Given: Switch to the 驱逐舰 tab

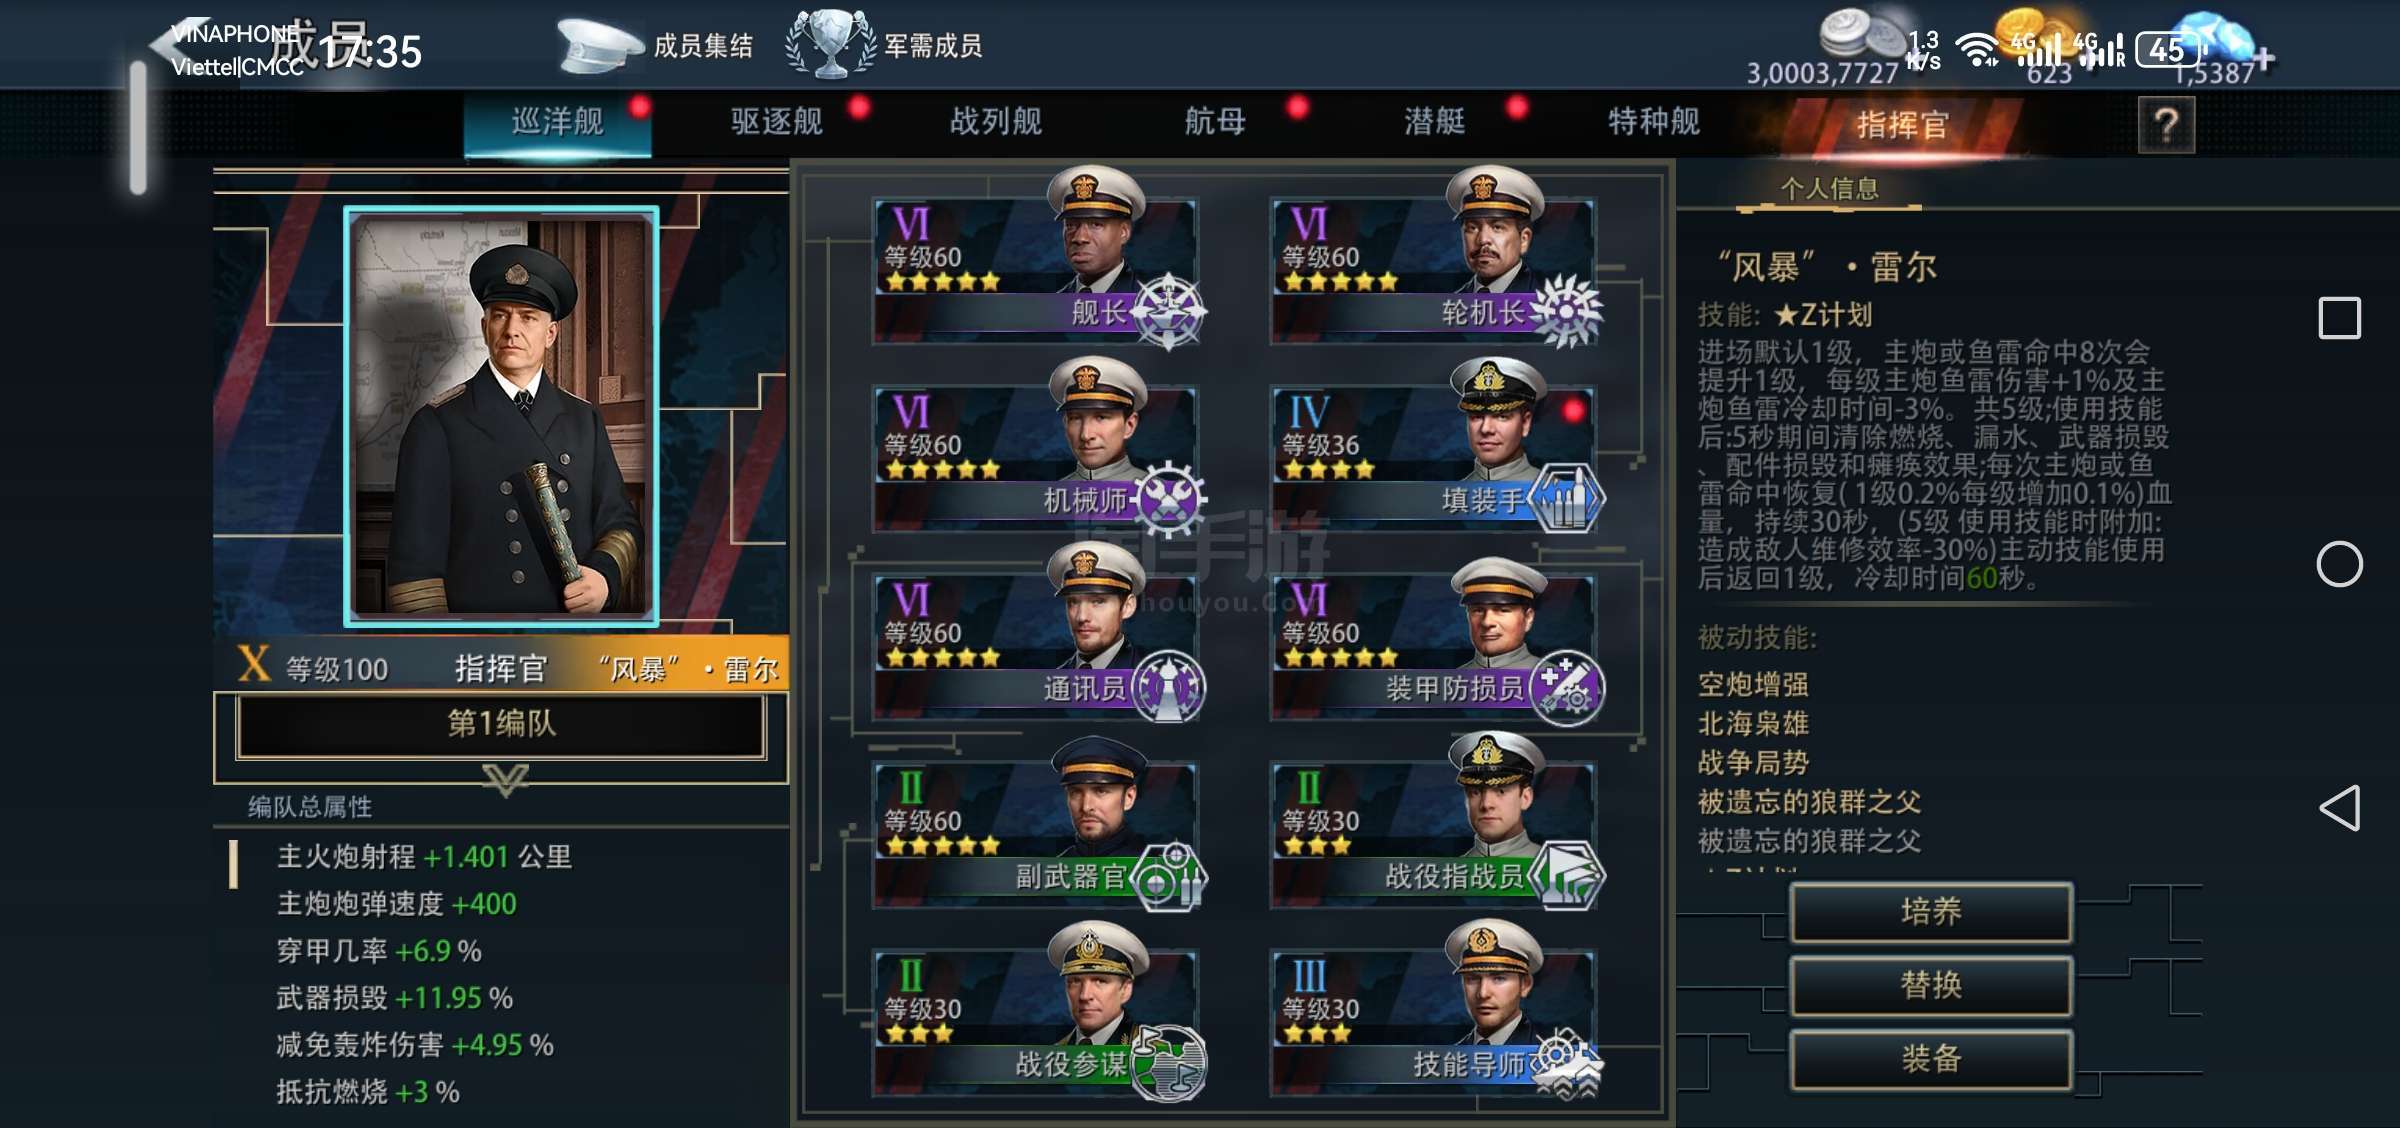Looking at the screenshot, I should coord(777,122).
